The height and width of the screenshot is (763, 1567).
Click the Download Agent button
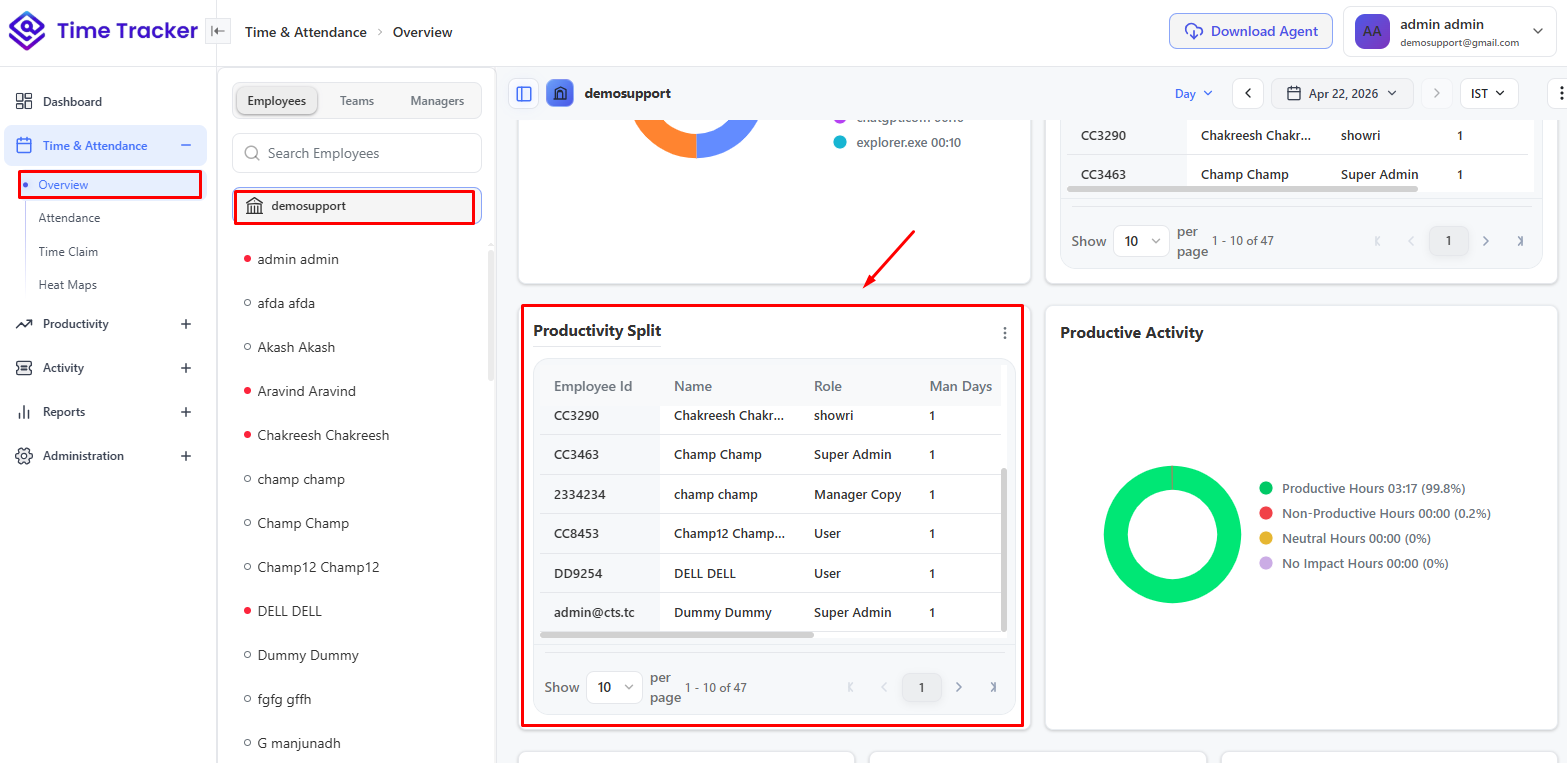pos(1251,31)
